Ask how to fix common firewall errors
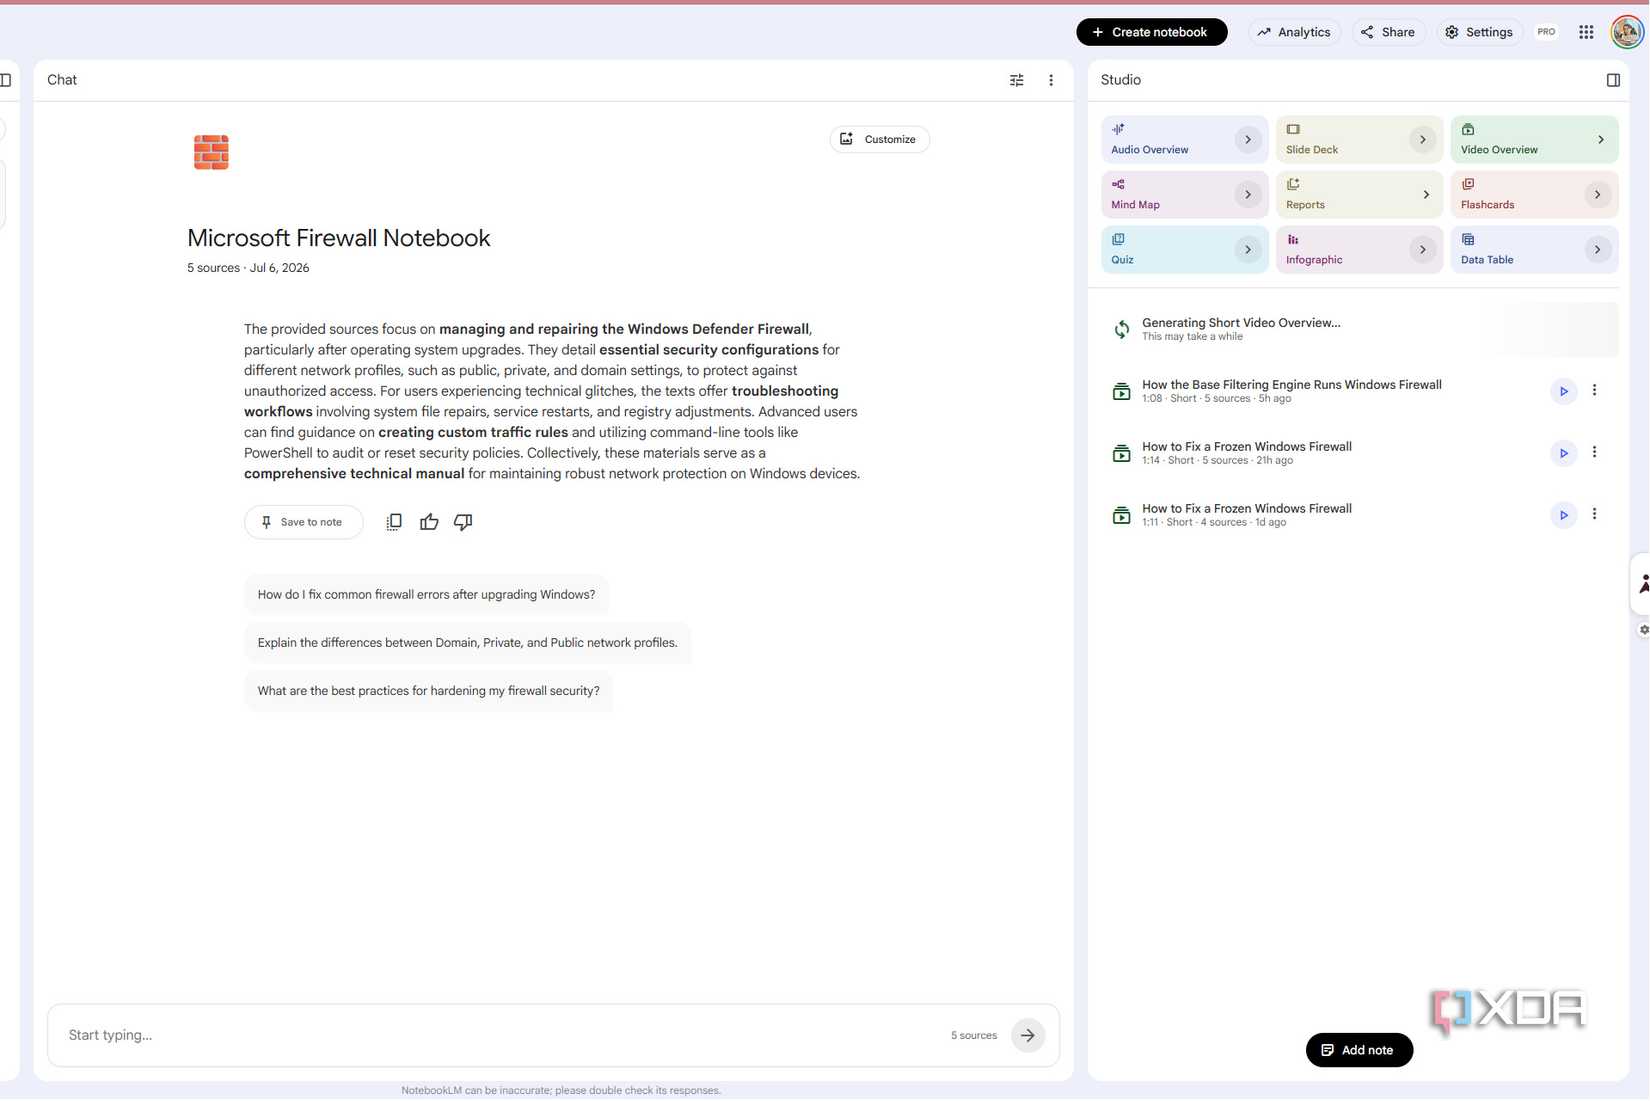The image size is (1650, 1101). (426, 594)
